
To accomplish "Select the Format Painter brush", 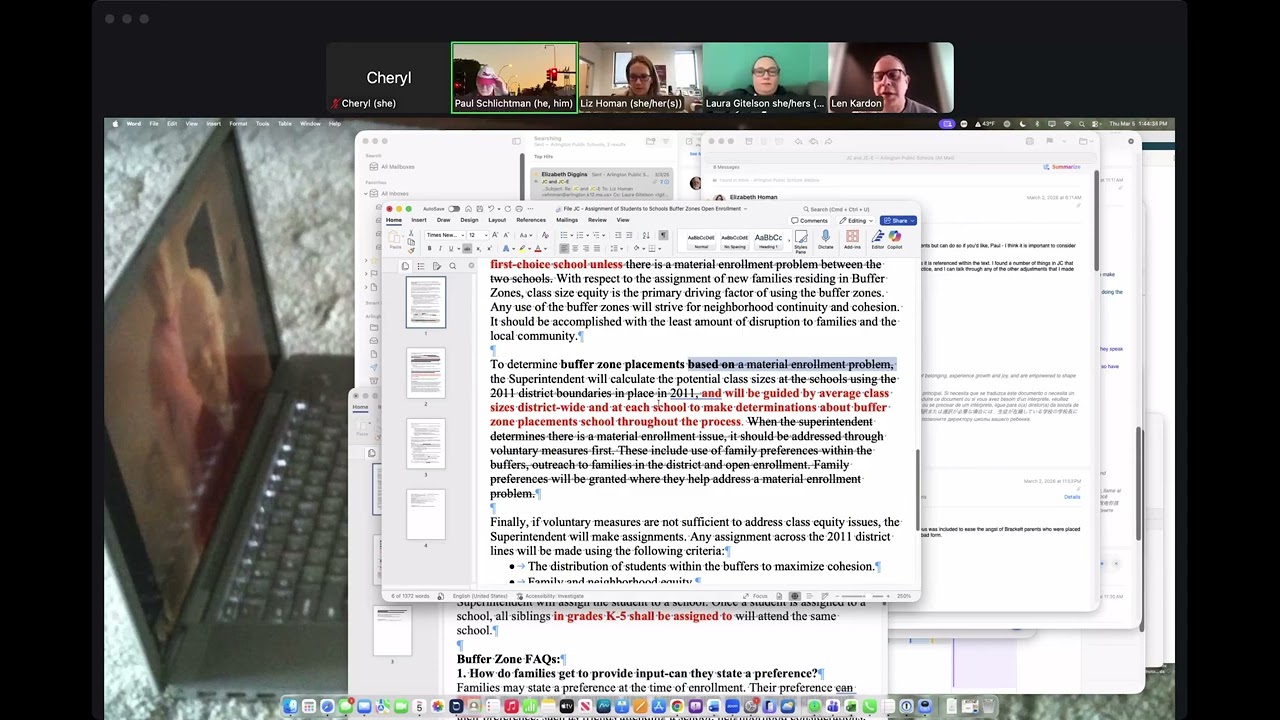I will [x=411, y=251].
